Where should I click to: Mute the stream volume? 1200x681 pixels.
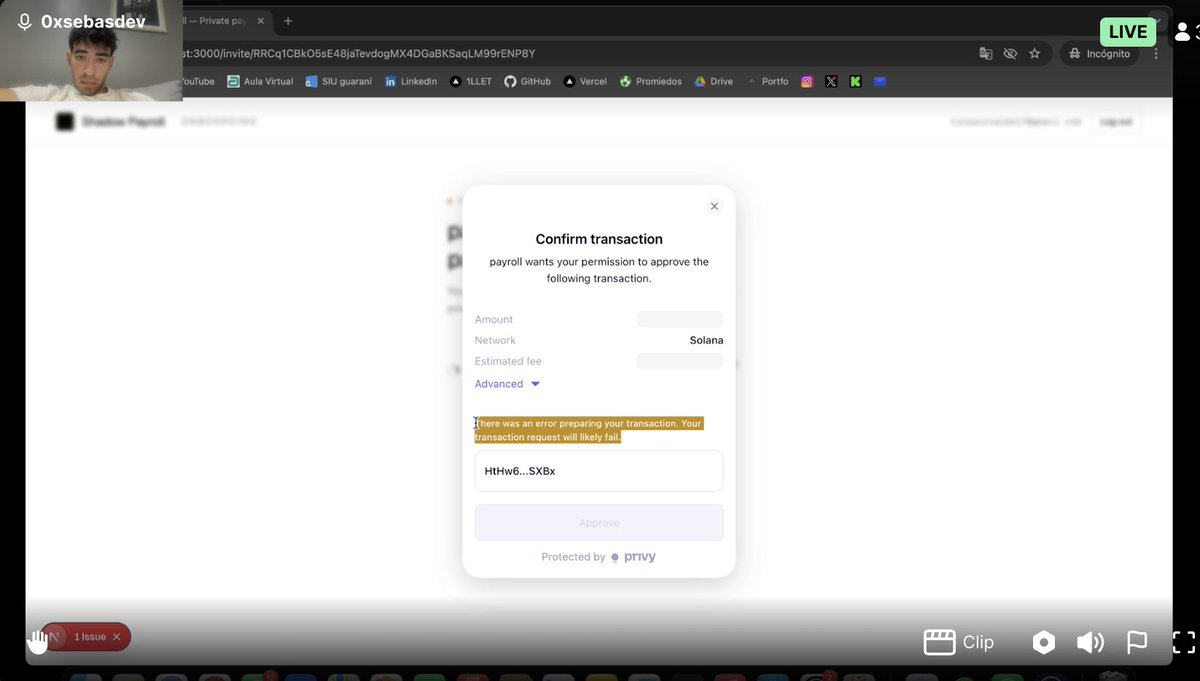[1090, 642]
